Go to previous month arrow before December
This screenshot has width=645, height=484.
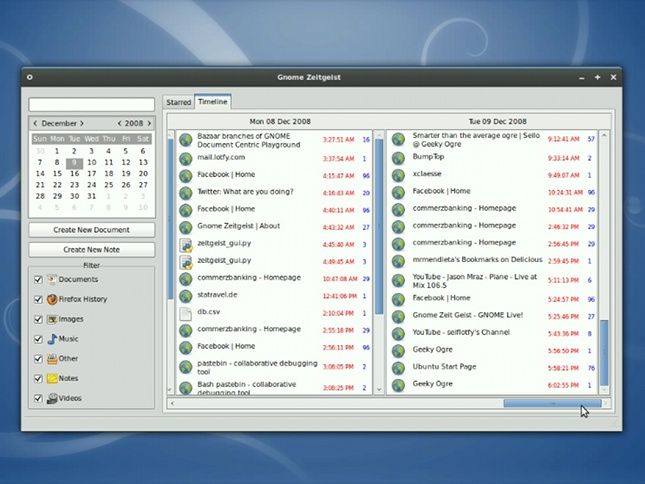(35, 123)
